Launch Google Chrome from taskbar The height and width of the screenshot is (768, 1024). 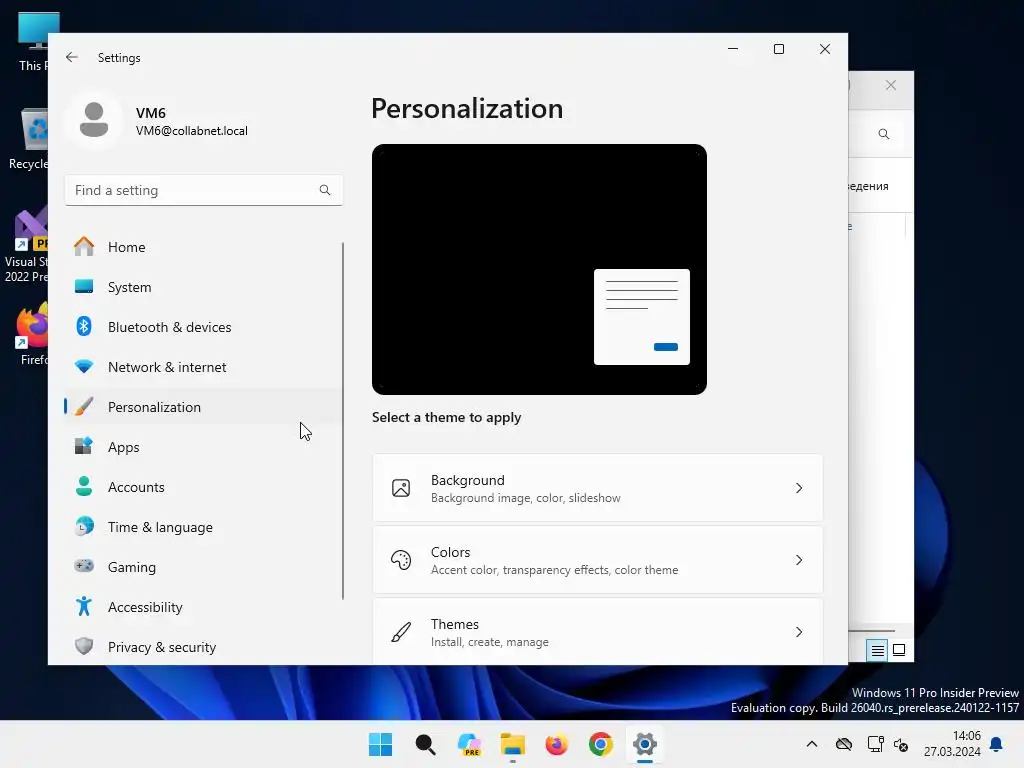[601, 744]
